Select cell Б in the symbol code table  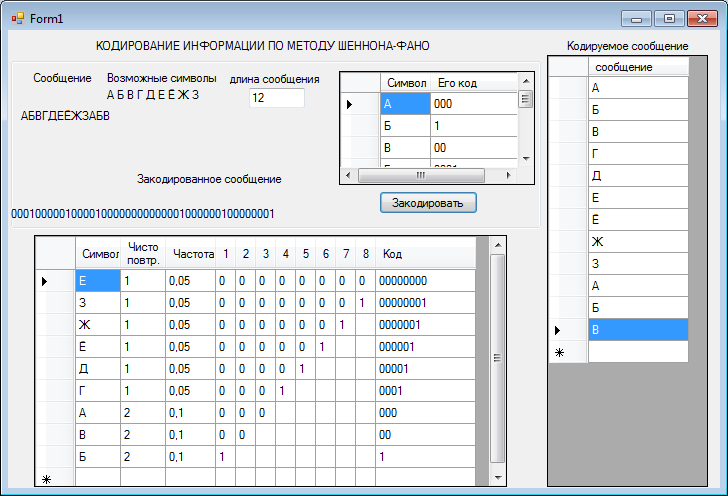[405, 126]
